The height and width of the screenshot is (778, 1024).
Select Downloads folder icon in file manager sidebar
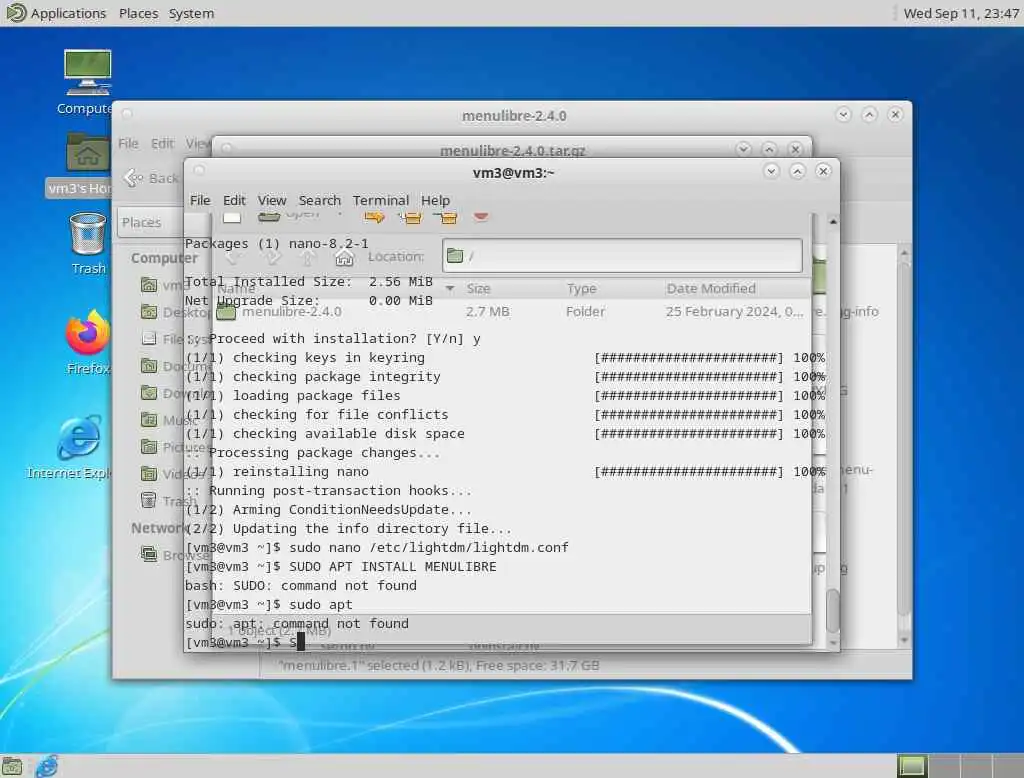tap(149, 393)
